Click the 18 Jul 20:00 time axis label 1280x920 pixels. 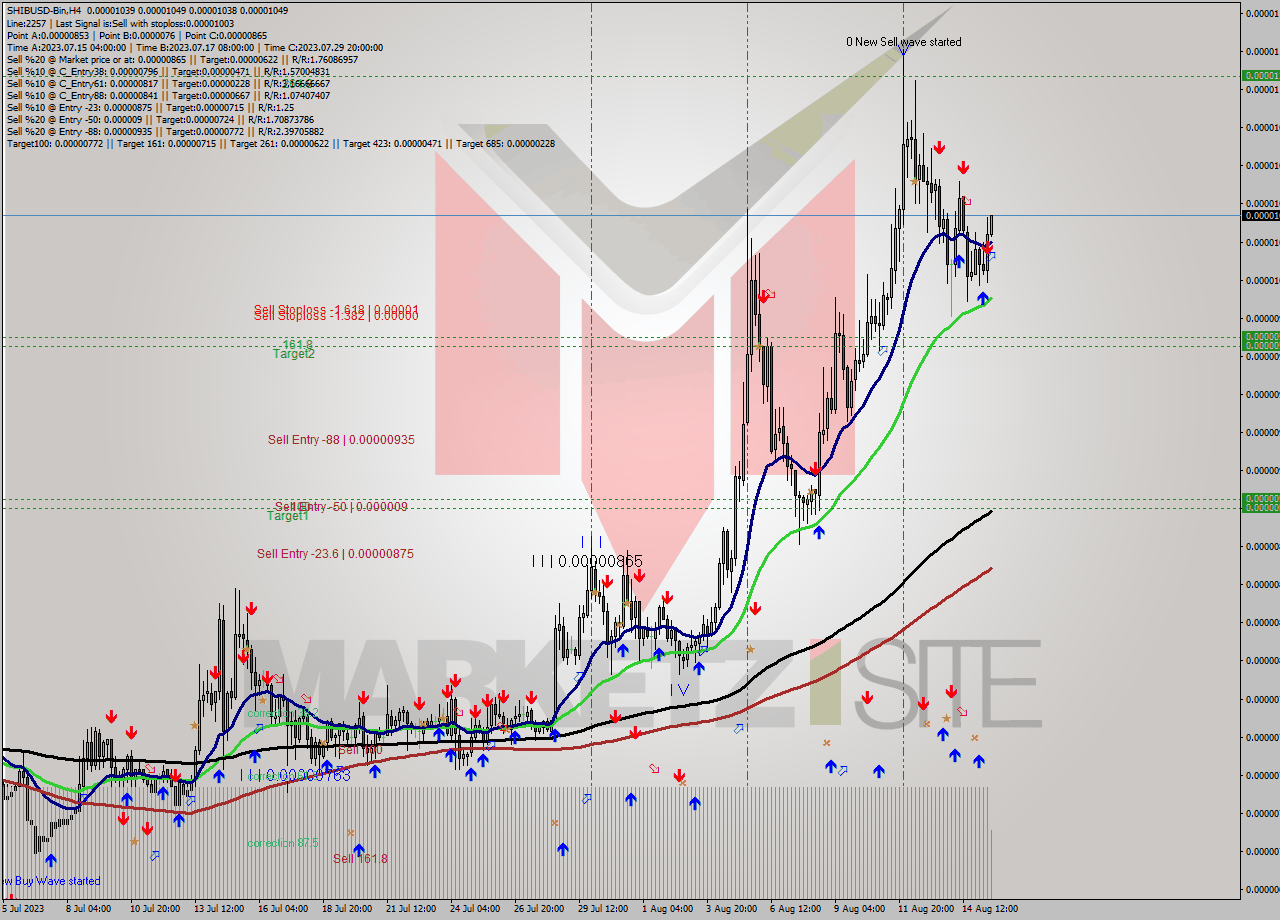click(x=347, y=909)
